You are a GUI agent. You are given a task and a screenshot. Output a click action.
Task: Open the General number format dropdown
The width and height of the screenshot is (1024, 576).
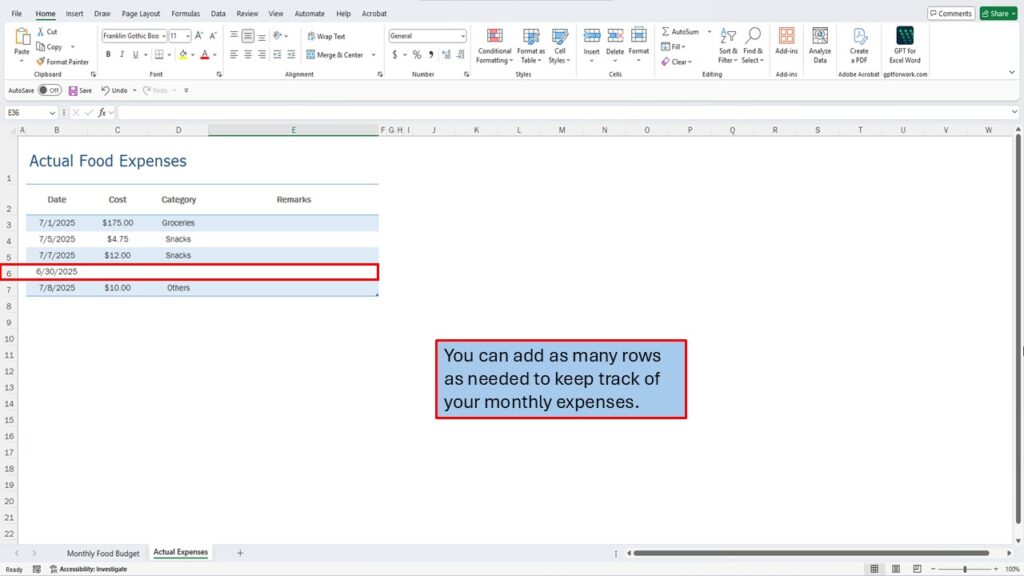pos(461,36)
